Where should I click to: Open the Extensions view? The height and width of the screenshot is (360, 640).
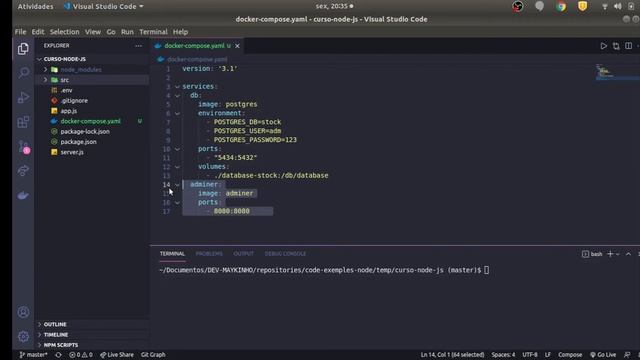point(23,122)
